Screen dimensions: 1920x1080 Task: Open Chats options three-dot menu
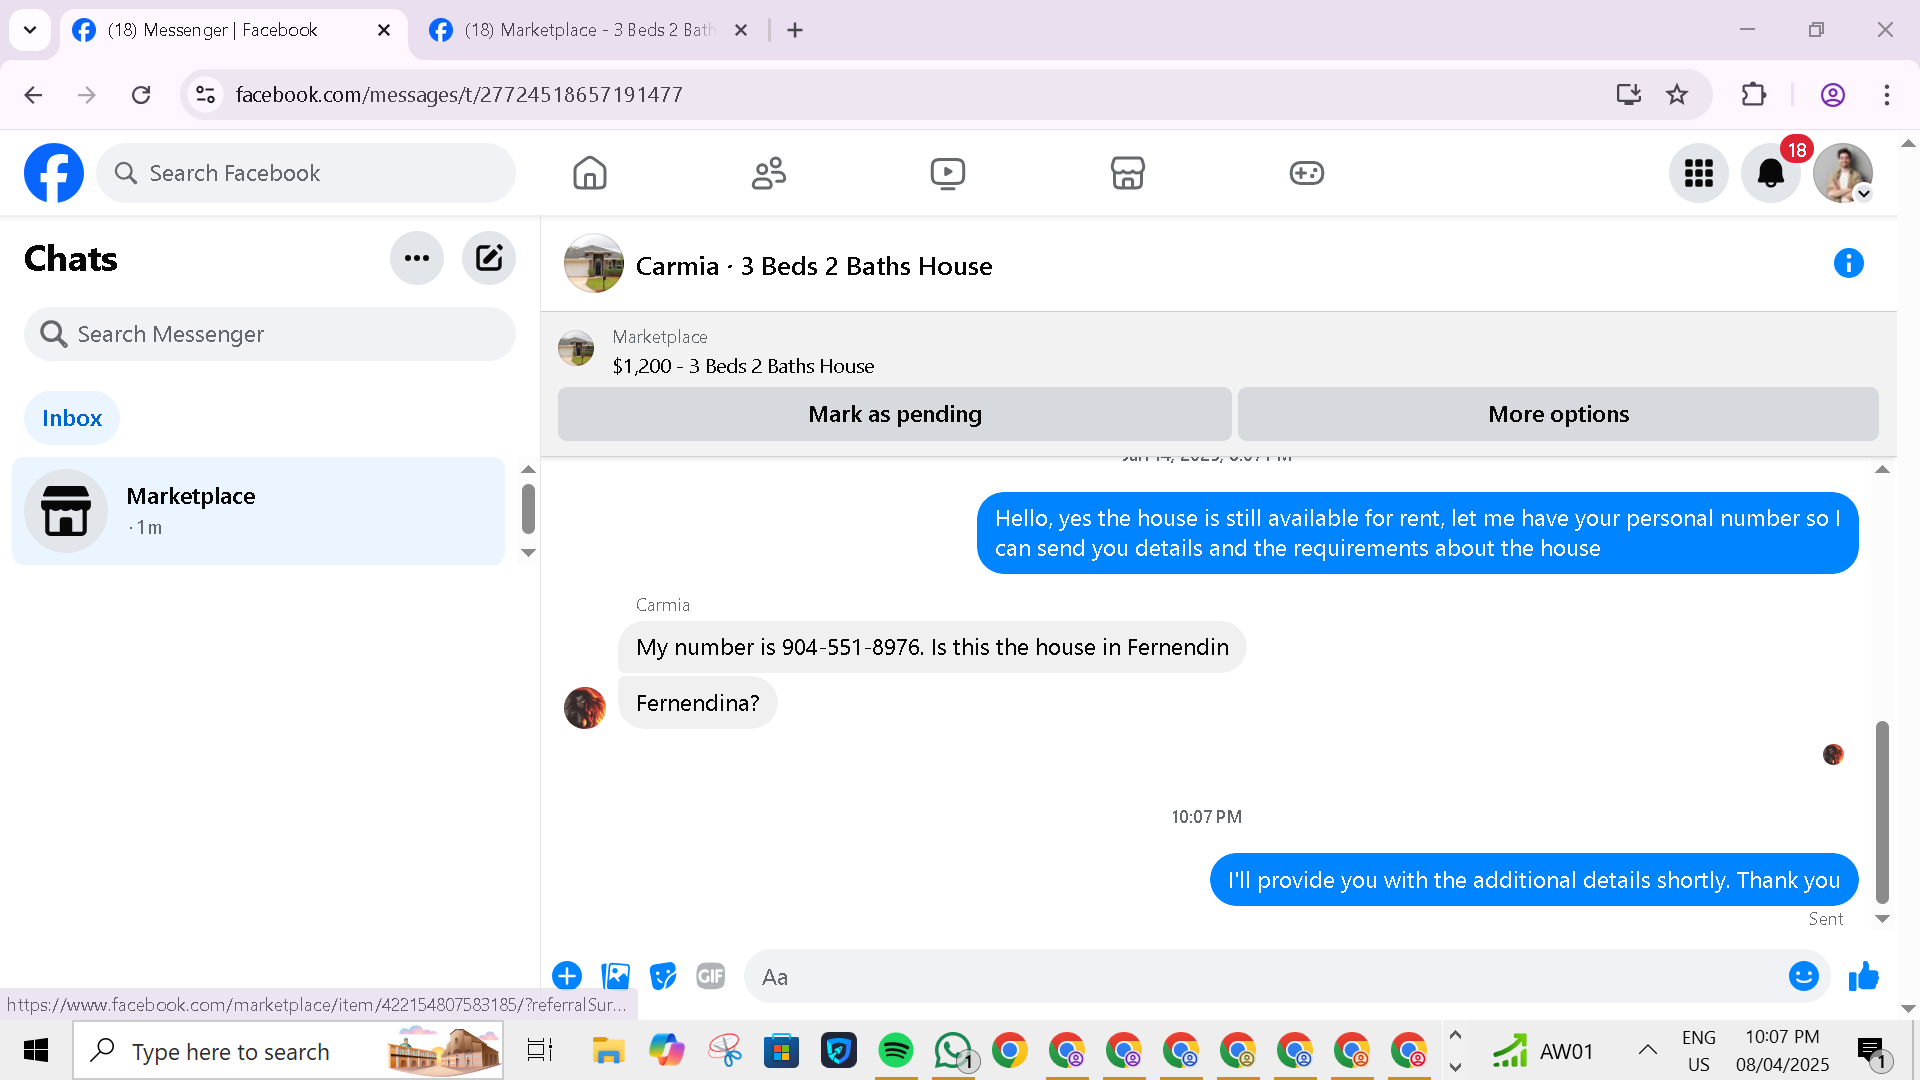(x=417, y=258)
